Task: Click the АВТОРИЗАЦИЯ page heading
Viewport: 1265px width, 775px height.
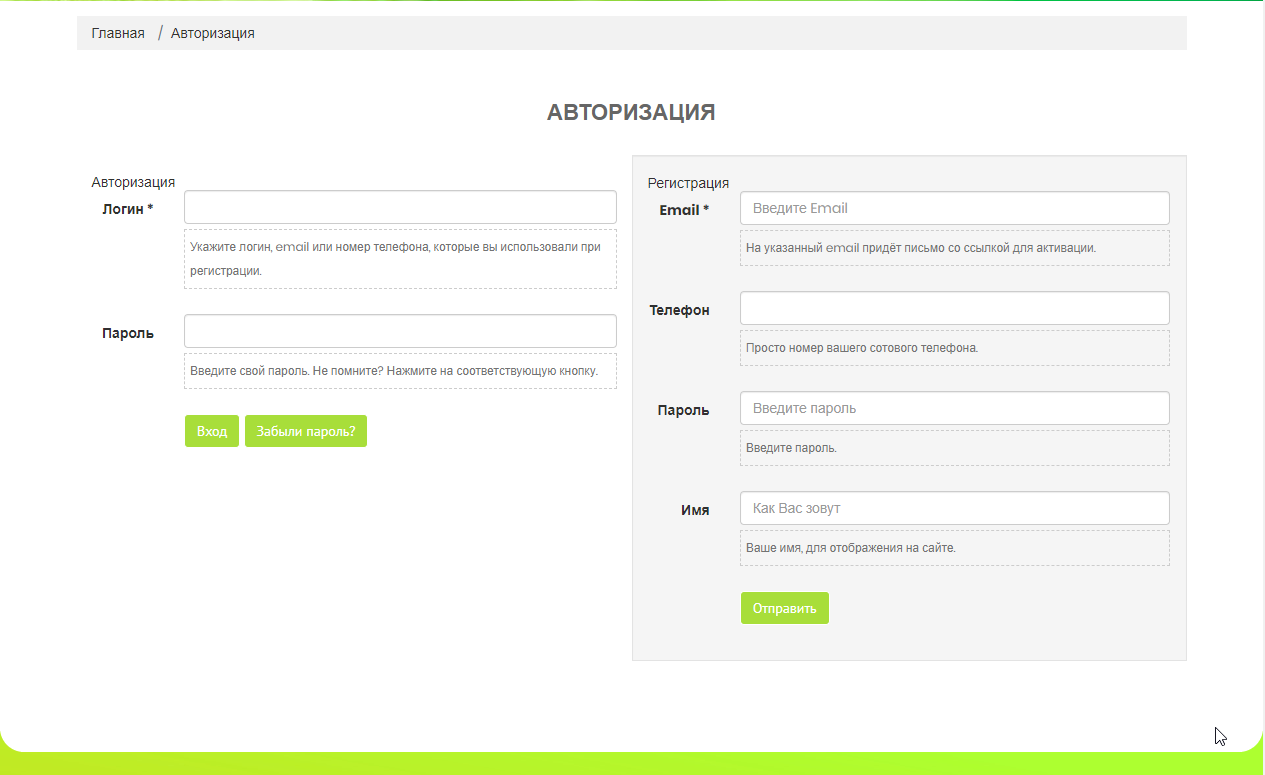Action: [x=631, y=113]
